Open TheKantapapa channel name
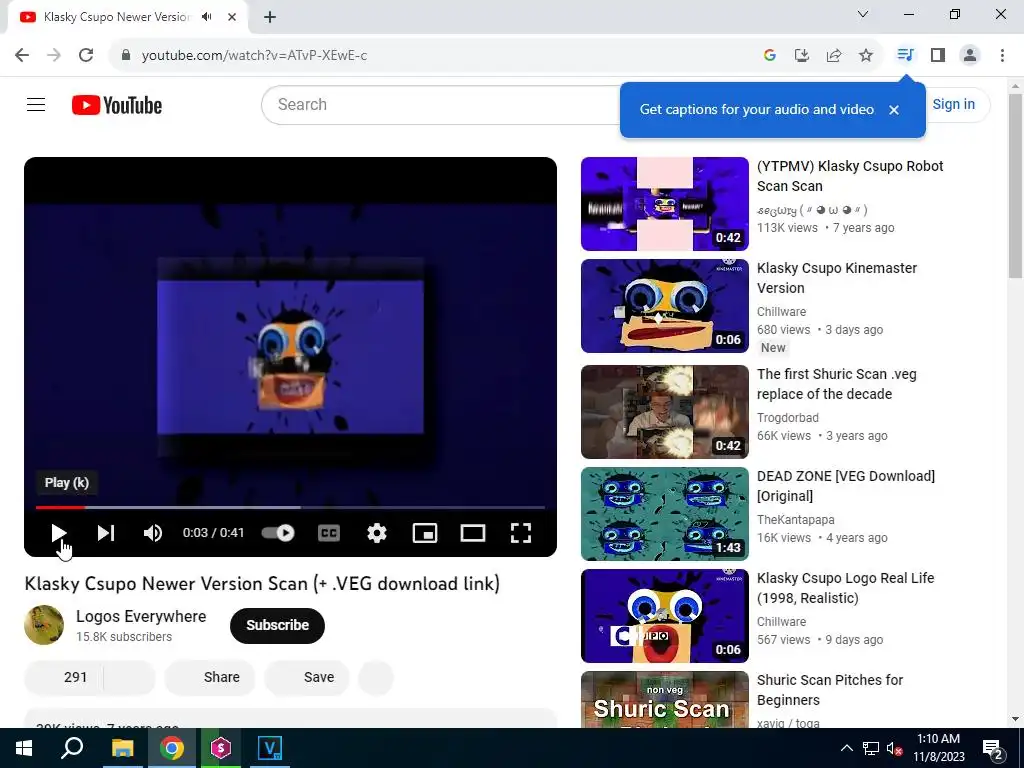 [795, 519]
